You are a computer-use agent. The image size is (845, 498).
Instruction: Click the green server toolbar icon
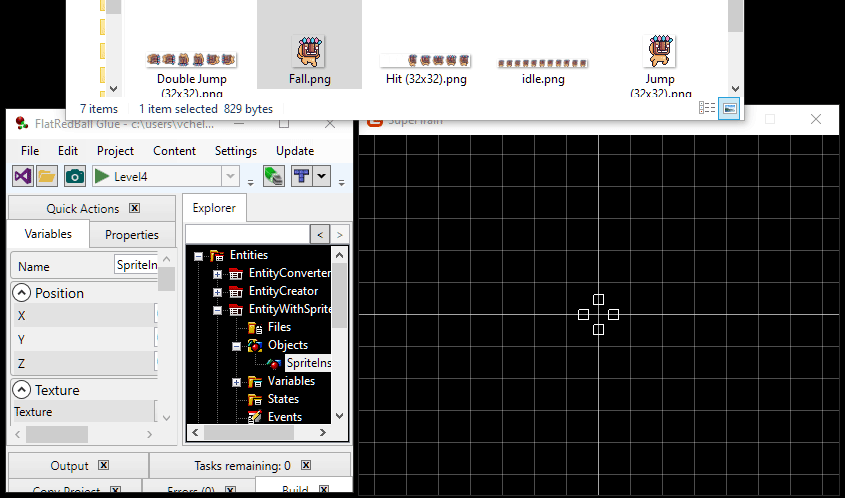pos(273,176)
